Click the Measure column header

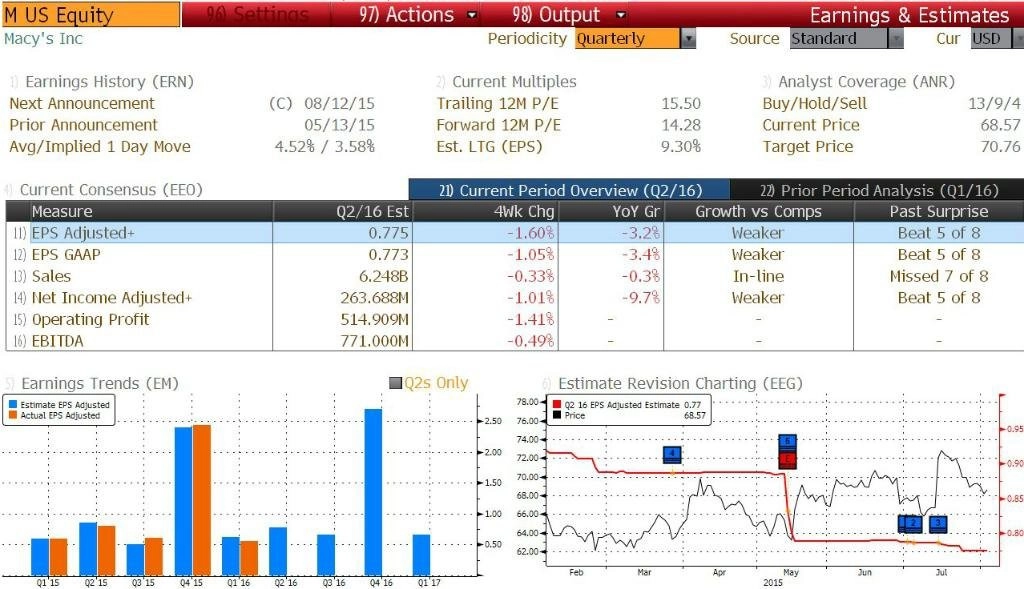(151, 212)
